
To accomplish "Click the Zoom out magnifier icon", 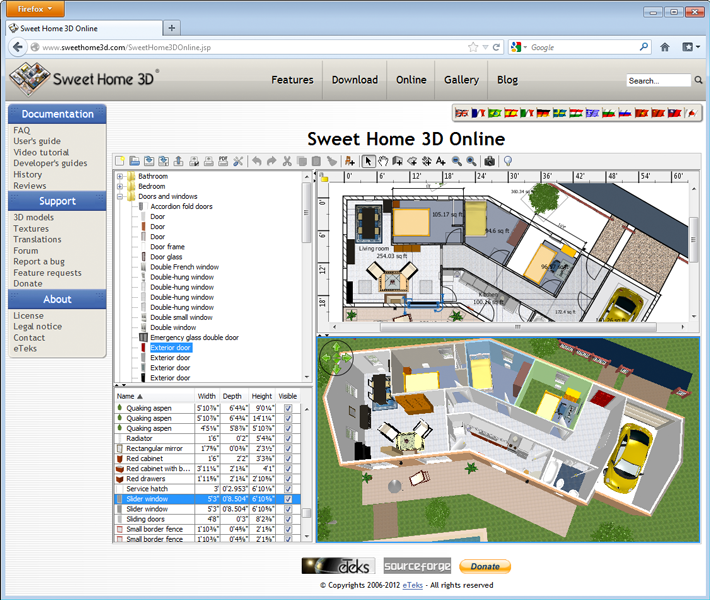I will (x=456, y=161).
